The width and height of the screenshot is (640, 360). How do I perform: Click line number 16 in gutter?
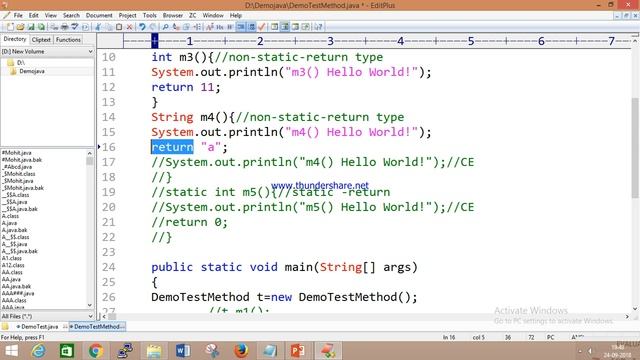(x=109, y=147)
